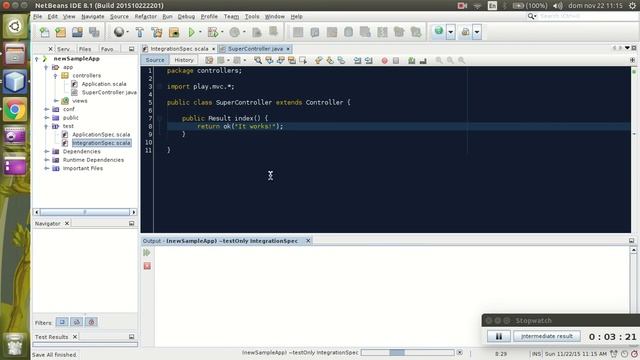Open the Debug menu
Screen dimensions: 640x360
[x=186, y=16]
